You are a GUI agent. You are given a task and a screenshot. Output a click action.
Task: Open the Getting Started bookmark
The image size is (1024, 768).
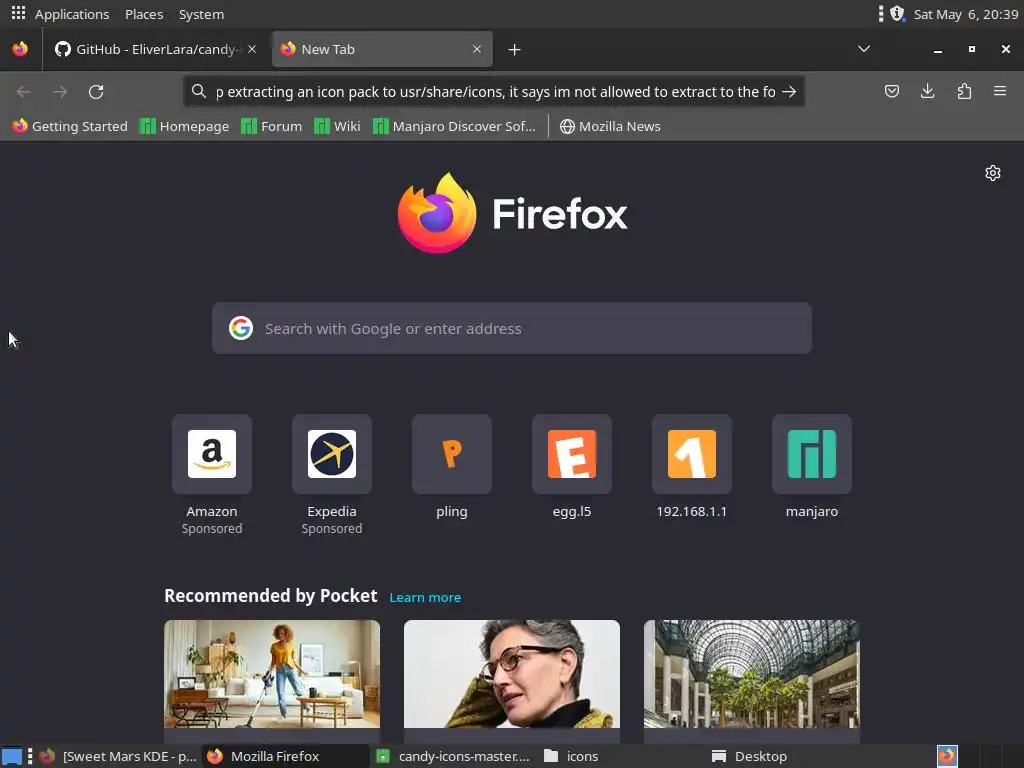[70, 126]
